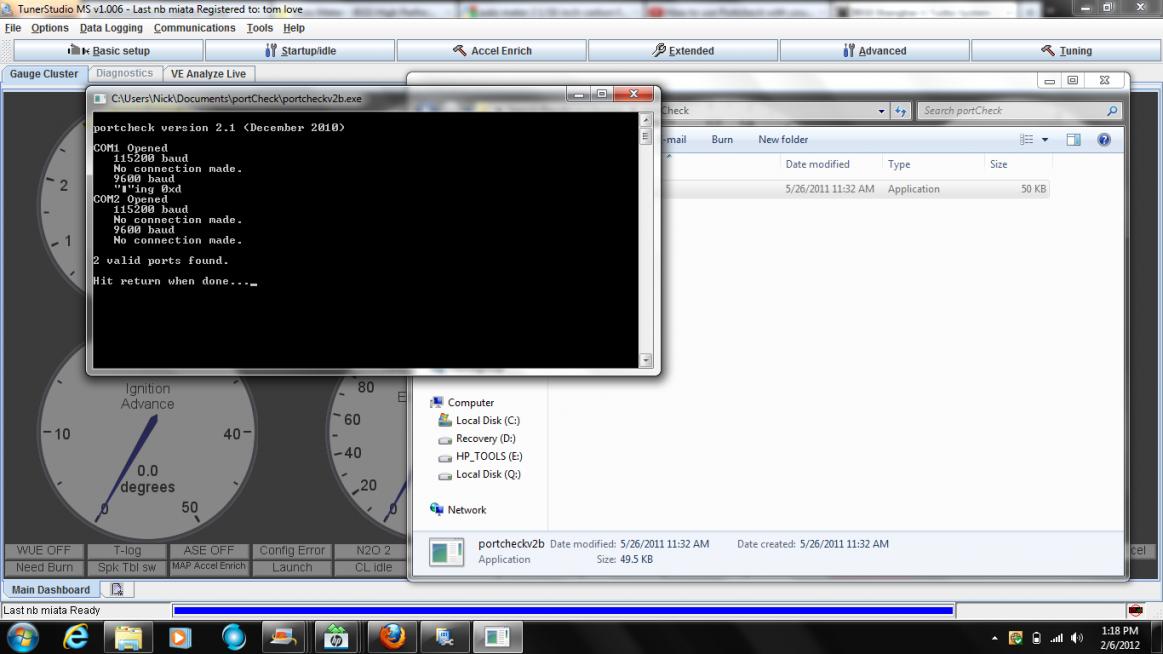
Task: Select the portcheckv2b application thumbnail icon
Action: click(x=446, y=552)
